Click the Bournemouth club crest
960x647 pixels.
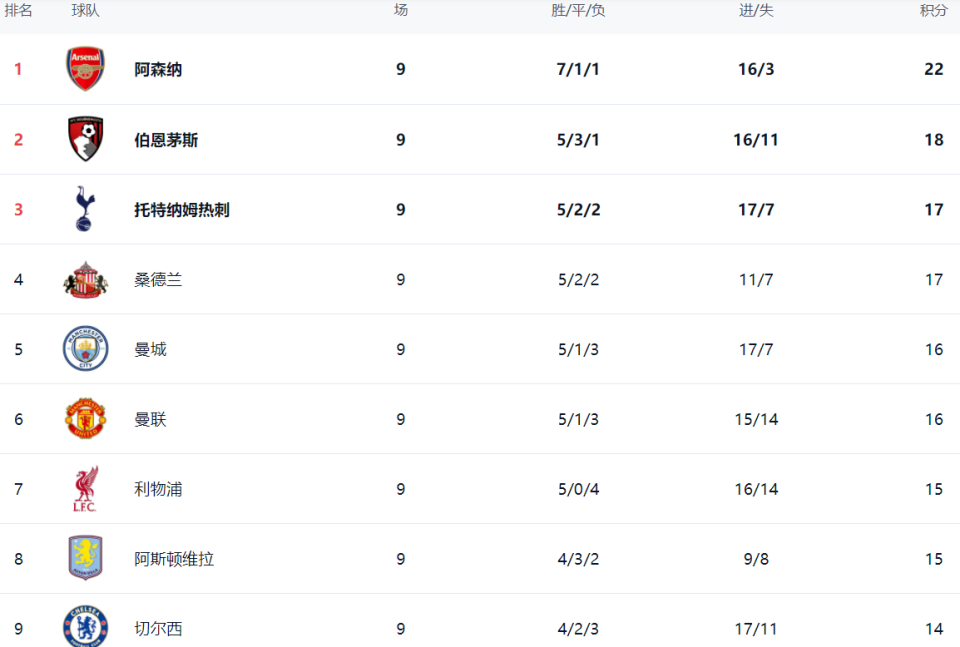[x=85, y=139]
